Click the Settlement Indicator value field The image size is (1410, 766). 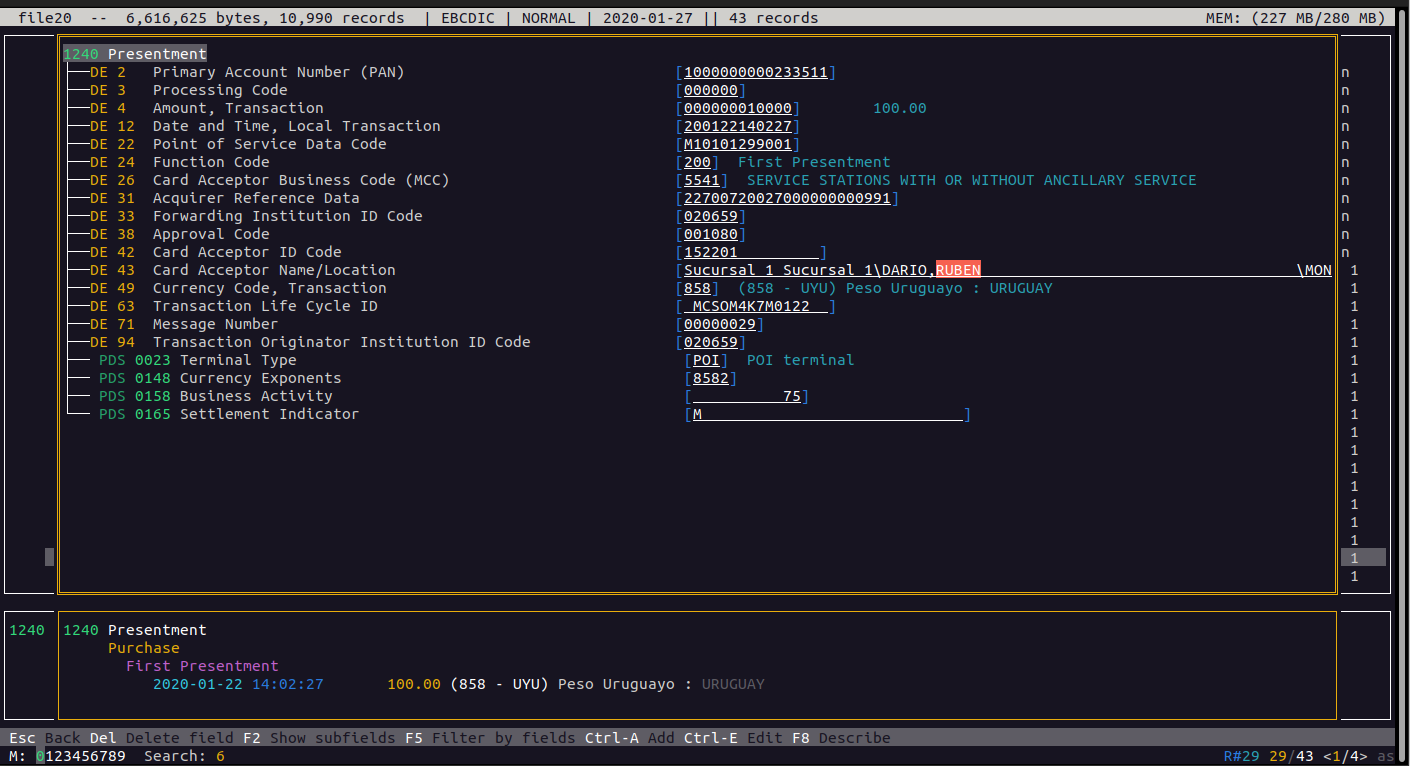click(827, 414)
